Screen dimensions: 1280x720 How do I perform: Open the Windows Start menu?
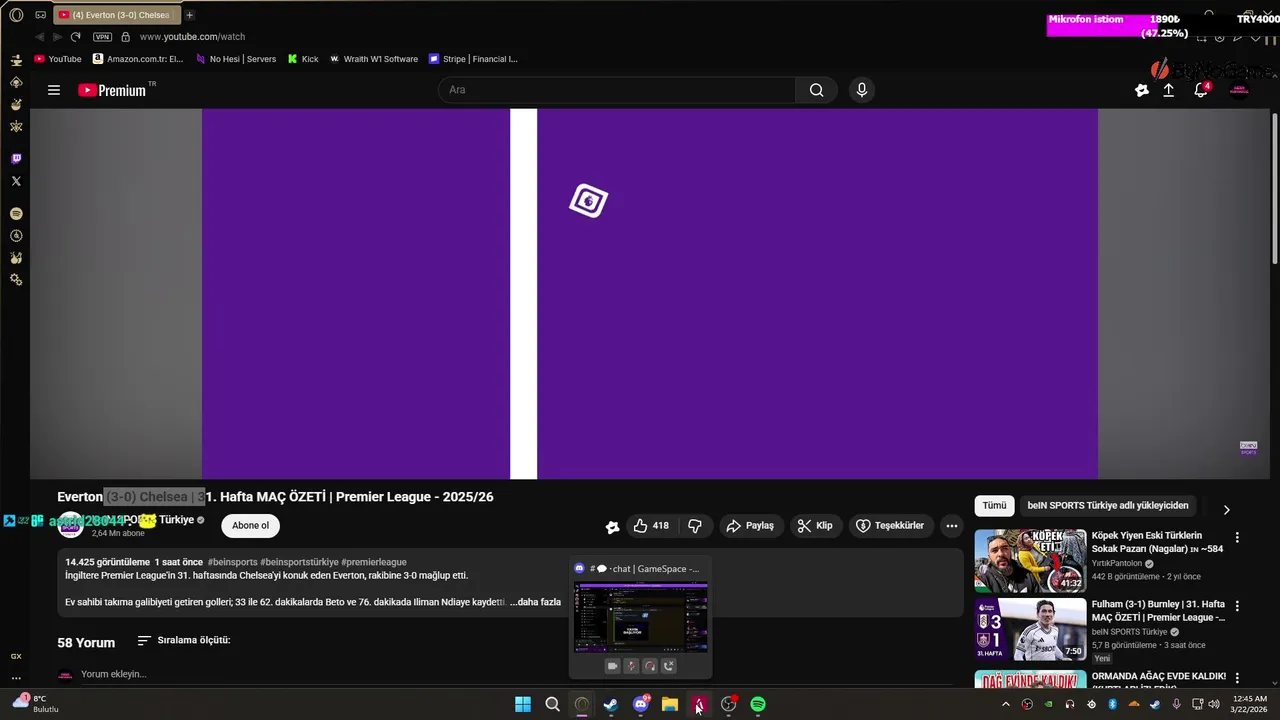523,705
